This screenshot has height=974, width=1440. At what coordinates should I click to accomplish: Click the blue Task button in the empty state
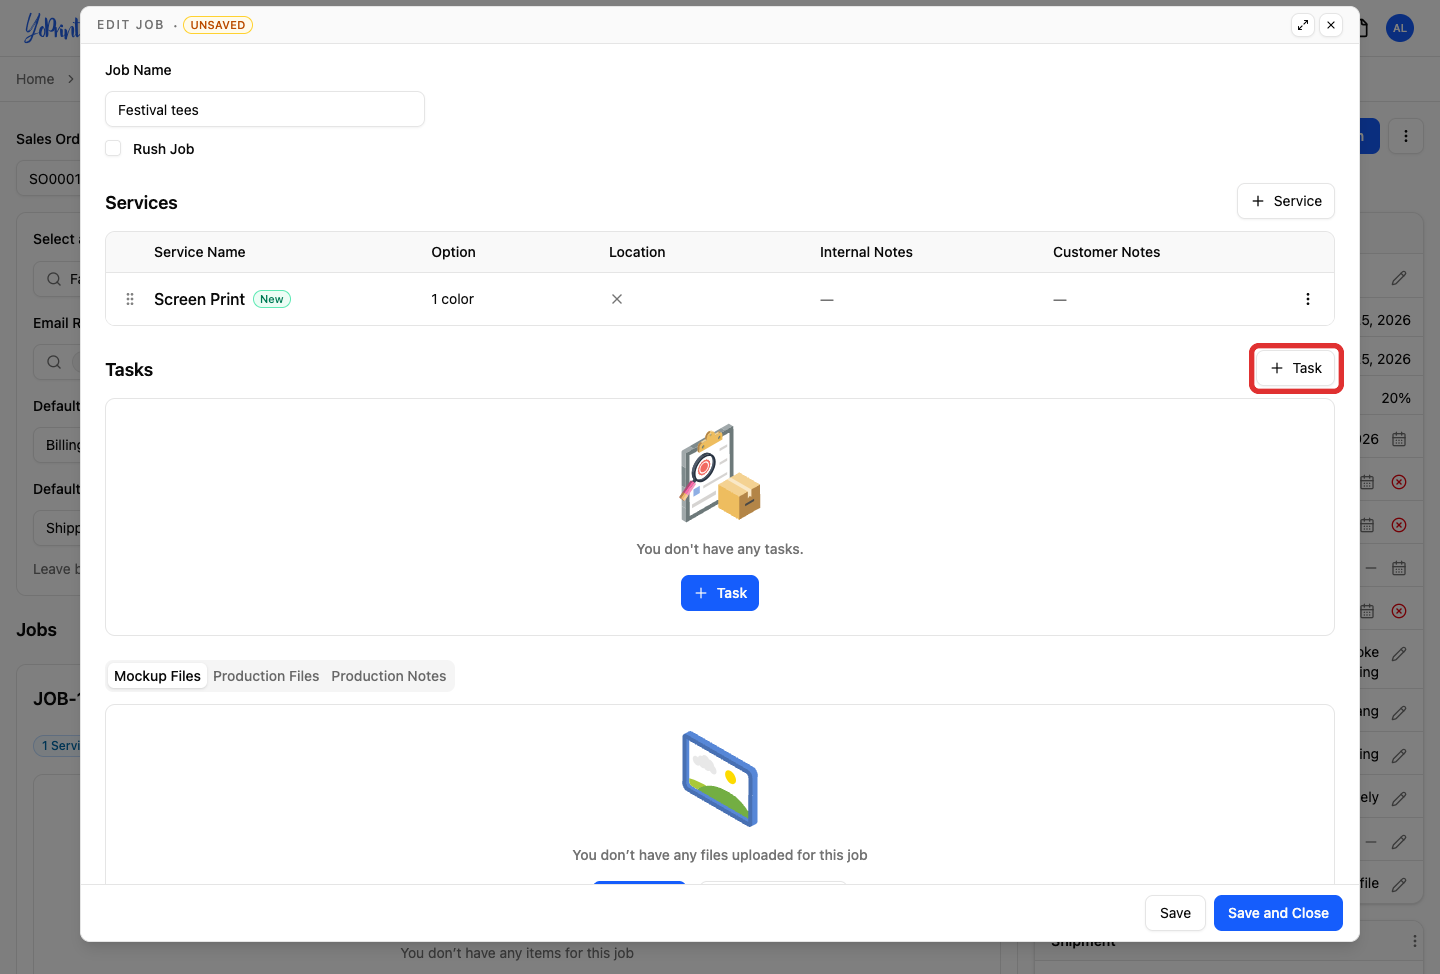(720, 593)
